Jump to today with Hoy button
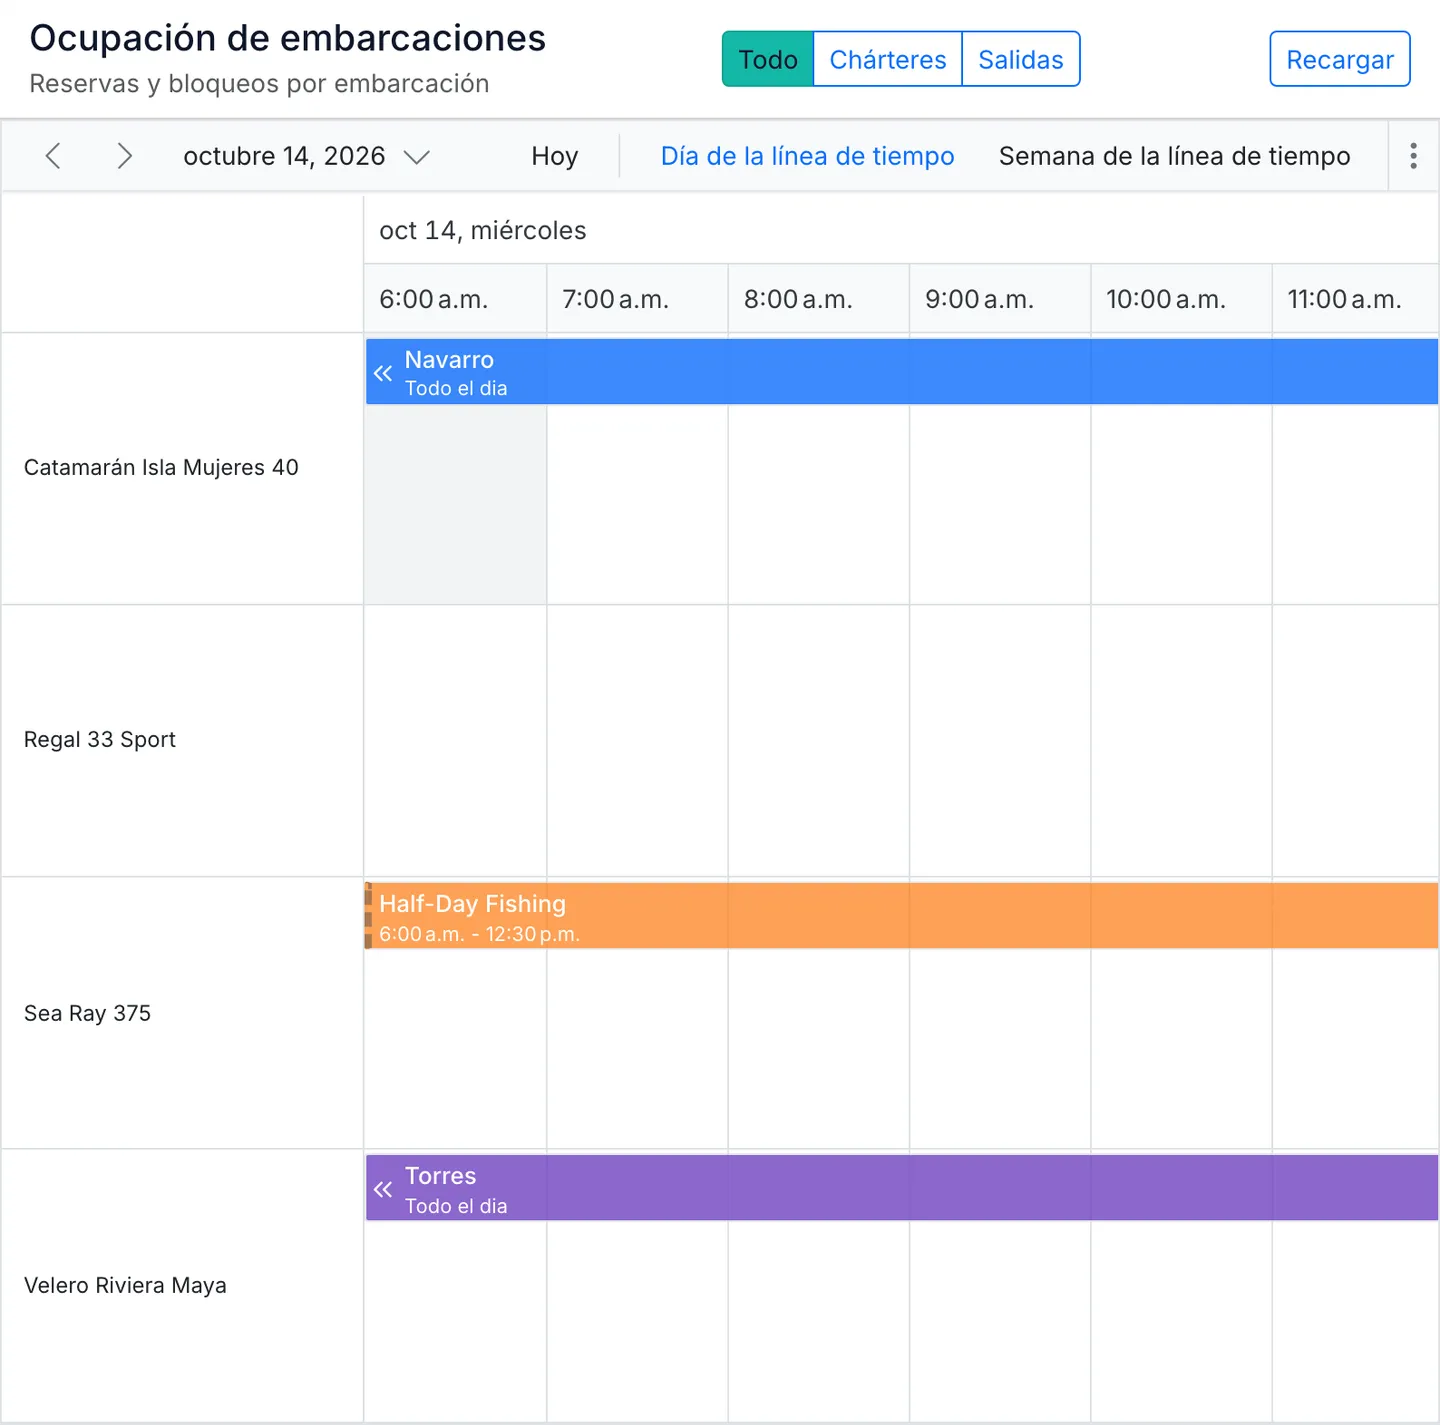The height and width of the screenshot is (1425, 1440). coord(555,156)
